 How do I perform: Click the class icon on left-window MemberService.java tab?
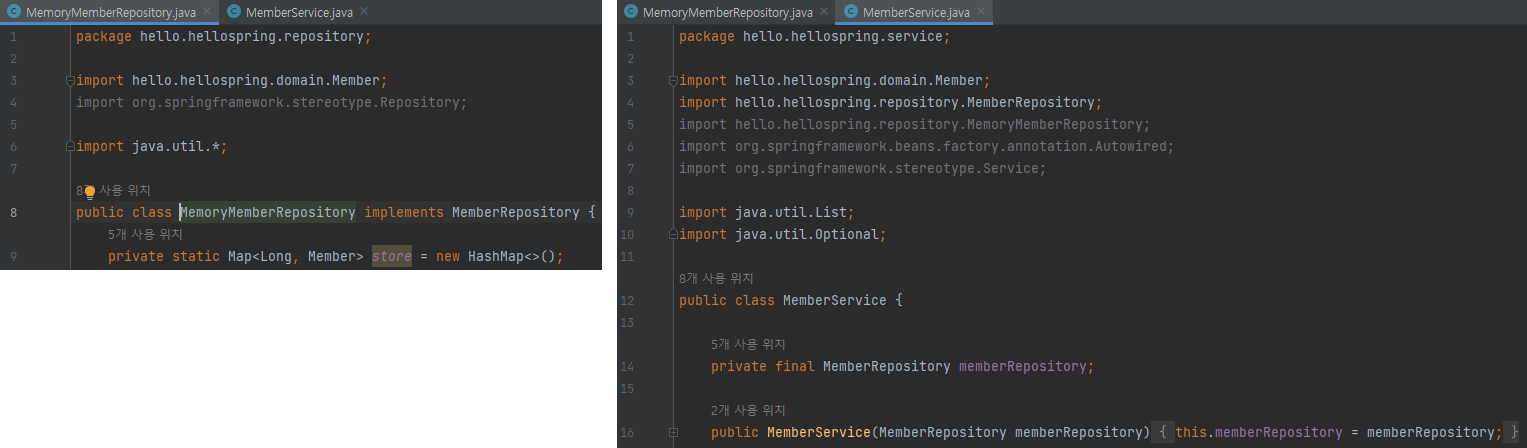[x=234, y=12]
